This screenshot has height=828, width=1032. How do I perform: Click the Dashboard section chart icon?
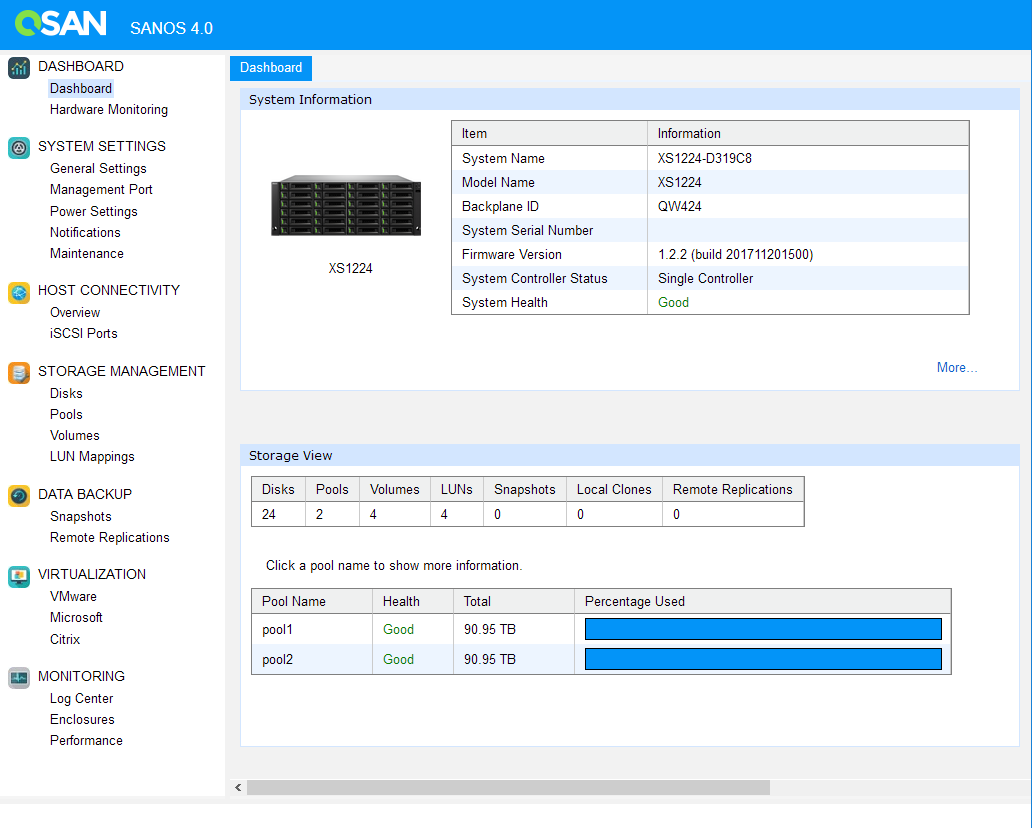coord(19,68)
